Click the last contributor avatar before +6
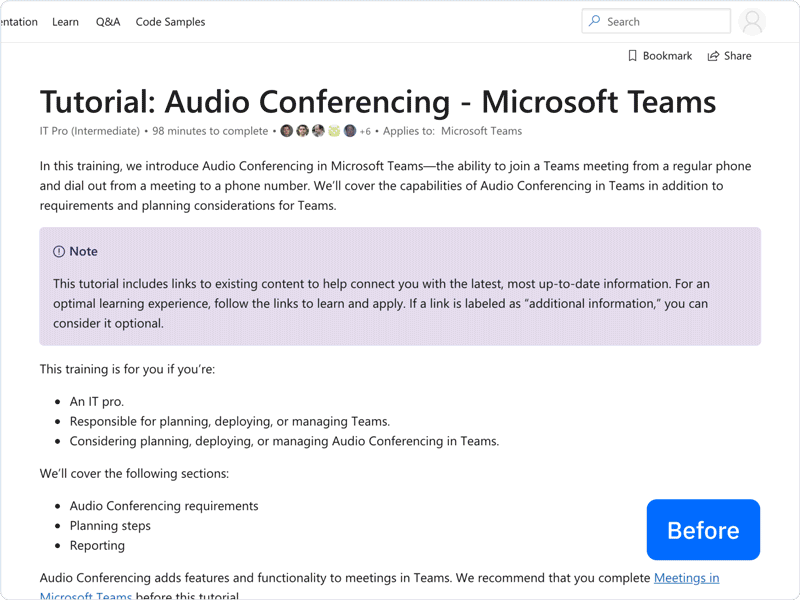Image resolution: width=800 pixels, height=600 pixels. [350, 131]
